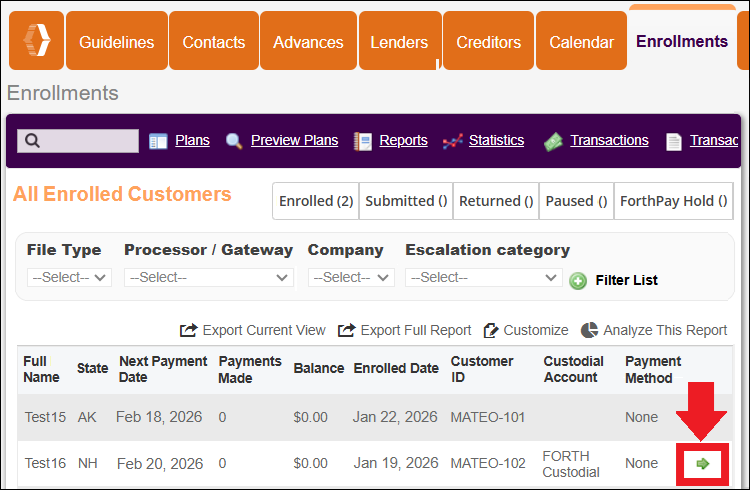750x490 pixels.
Task: Click the Transactions money icon
Action: [x=553, y=142]
